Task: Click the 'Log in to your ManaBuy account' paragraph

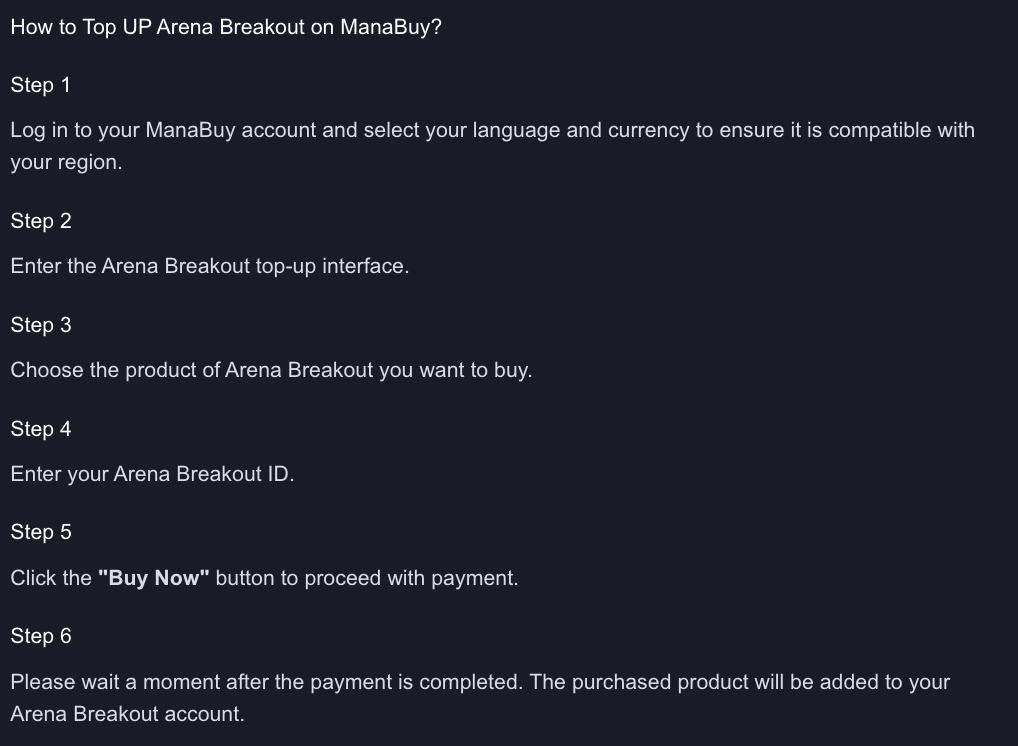Action: point(492,146)
